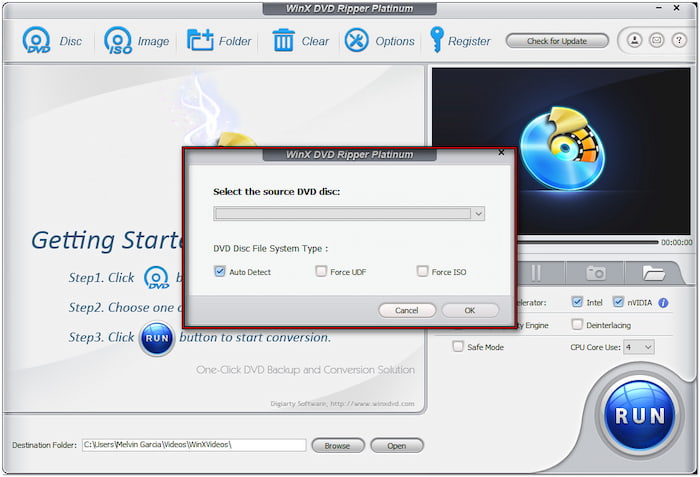700x477 pixels.
Task: Open the ISO Image loader icon
Action: (x=118, y=41)
